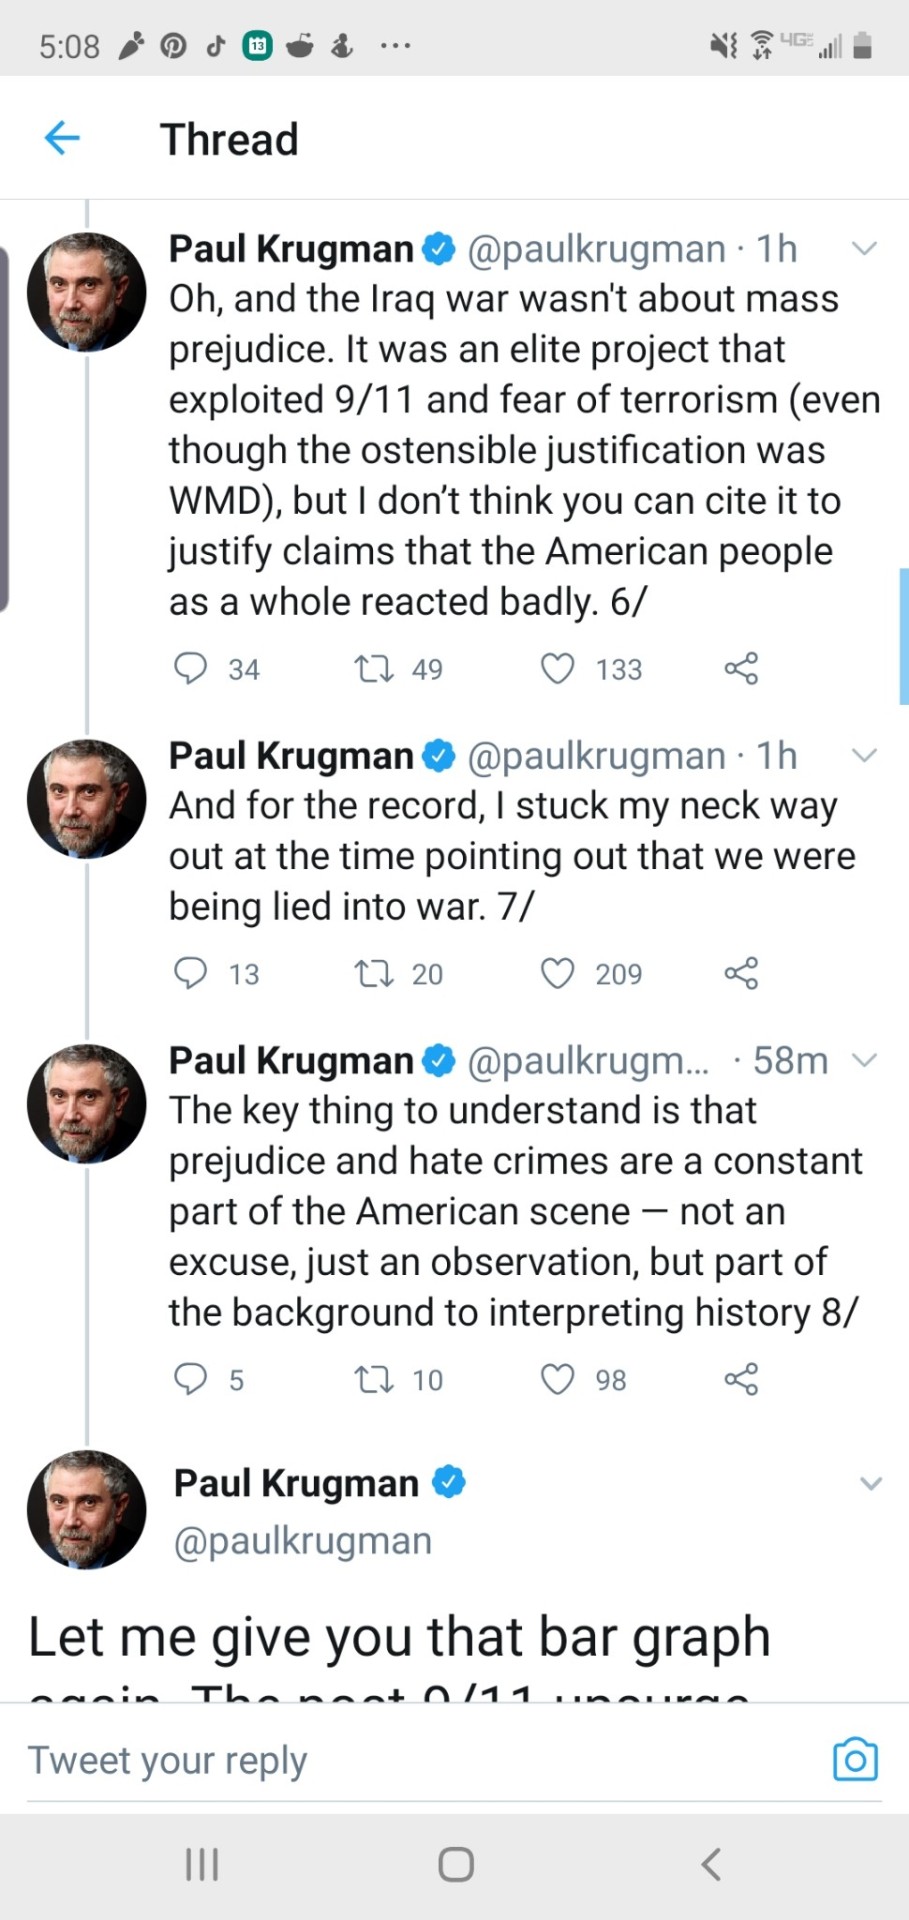Expand options chevron on tweet 7/
Image resolution: width=909 pixels, height=1920 pixels.
(864, 755)
